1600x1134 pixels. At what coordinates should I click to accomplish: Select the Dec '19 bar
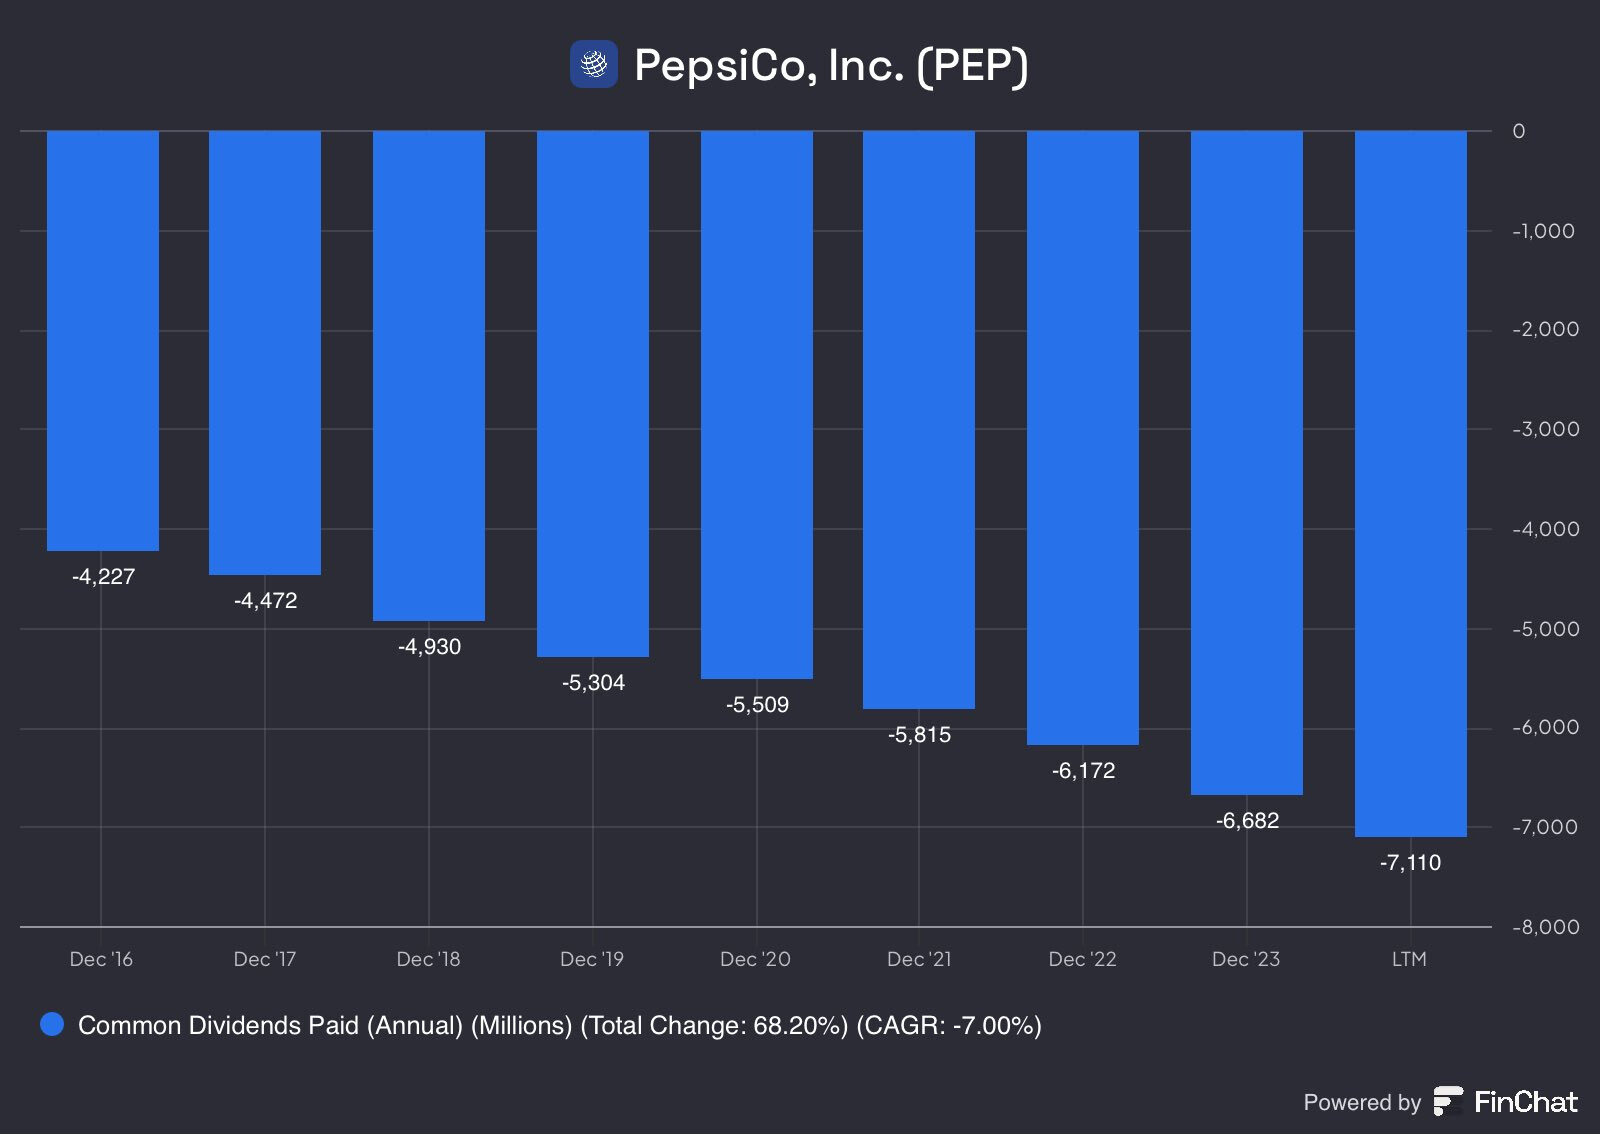(x=593, y=394)
